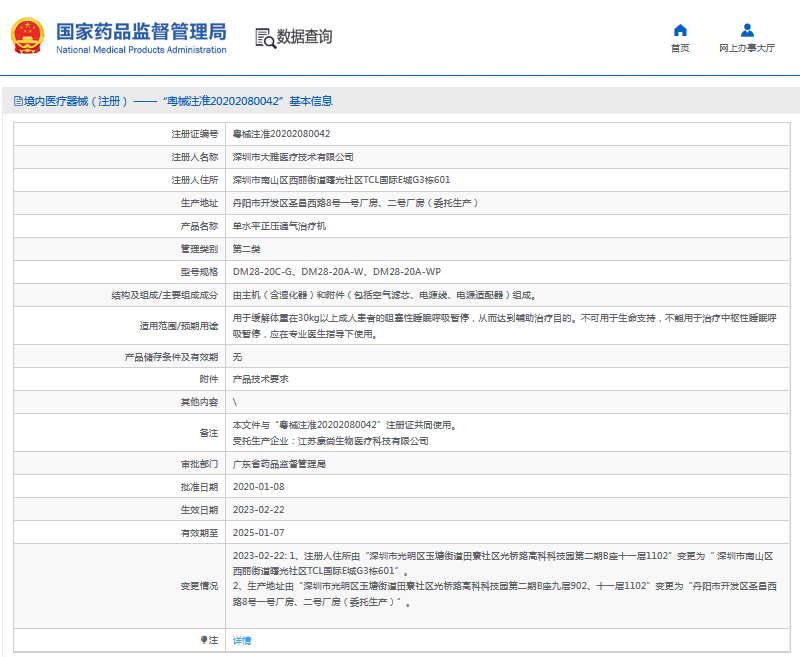Screen dimensions: 800x657
Task: Click the 型号规格 row label
Action: tap(199, 272)
